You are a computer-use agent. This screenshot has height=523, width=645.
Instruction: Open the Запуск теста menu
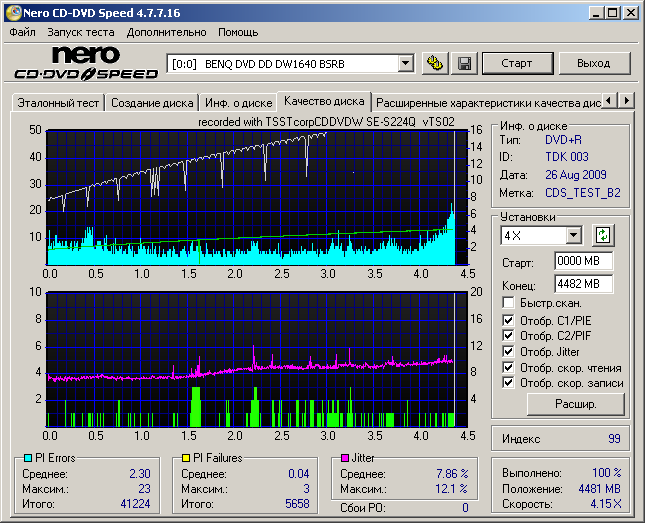pos(80,32)
